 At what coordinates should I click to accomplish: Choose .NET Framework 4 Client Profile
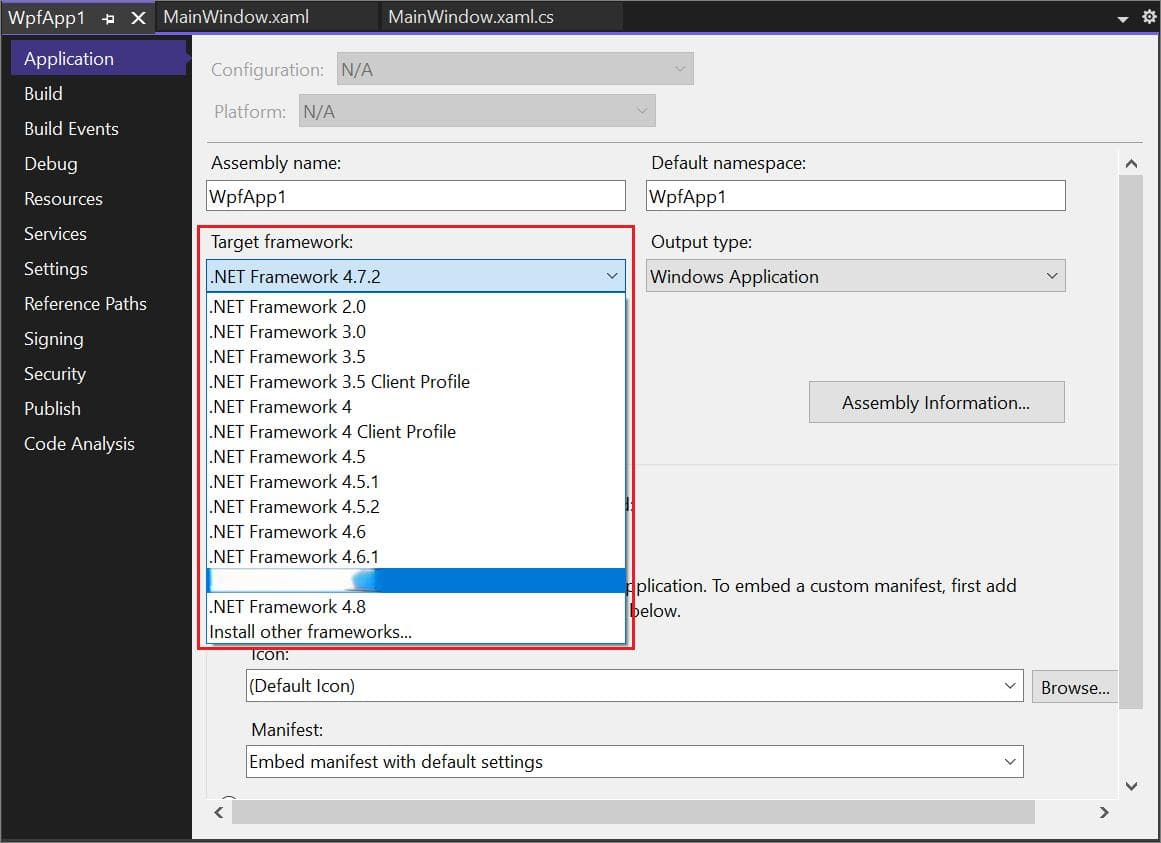click(x=415, y=431)
